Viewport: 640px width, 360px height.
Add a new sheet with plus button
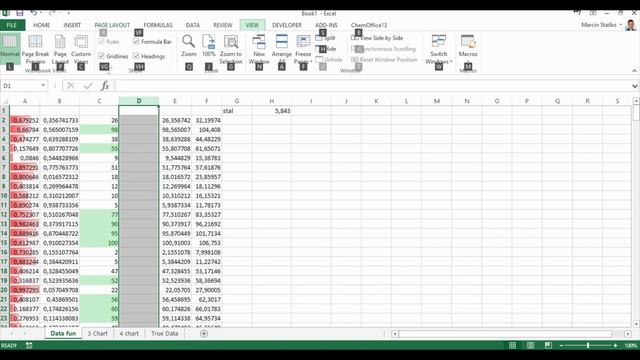tap(204, 334)
